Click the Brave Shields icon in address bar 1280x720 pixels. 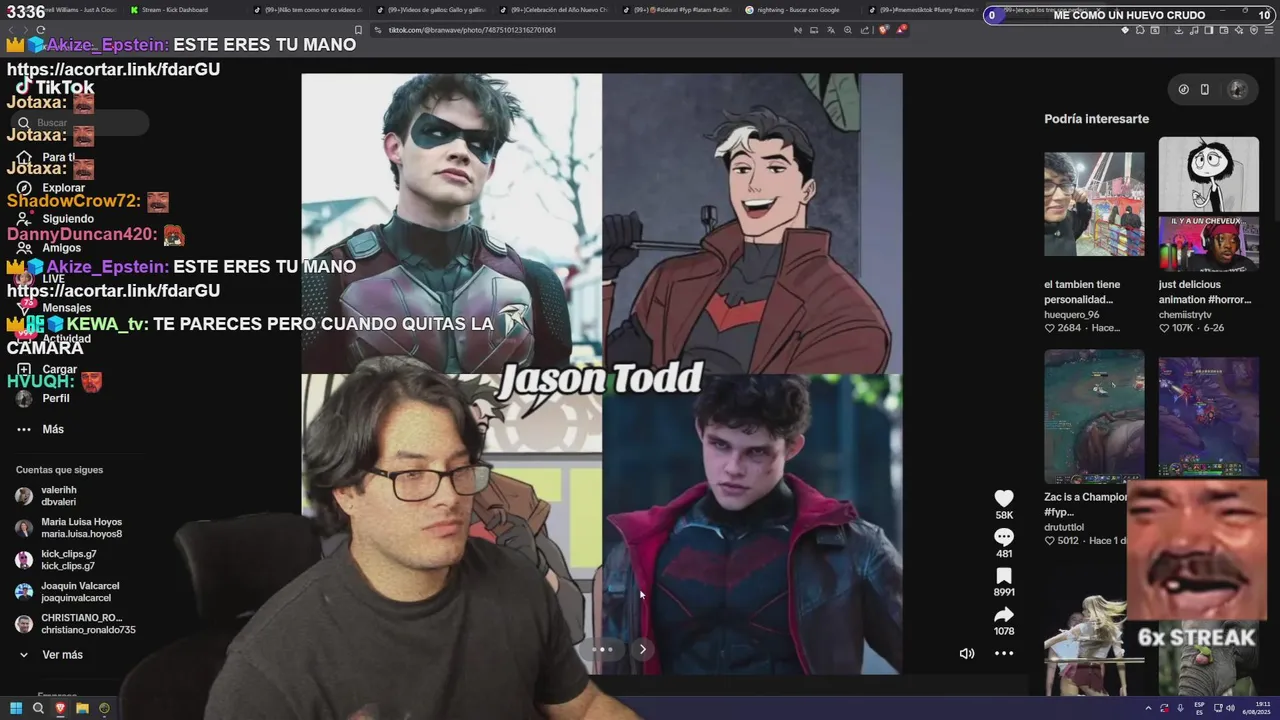883,30
